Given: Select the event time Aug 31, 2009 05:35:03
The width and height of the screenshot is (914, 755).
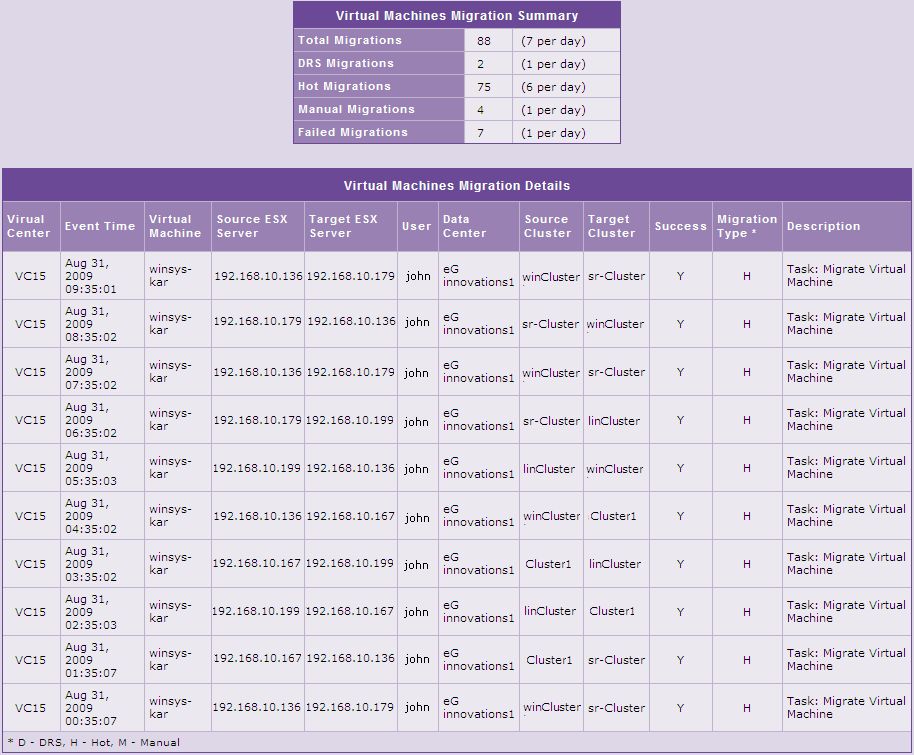Looking at the screenshot, I should tap(90, 468).
